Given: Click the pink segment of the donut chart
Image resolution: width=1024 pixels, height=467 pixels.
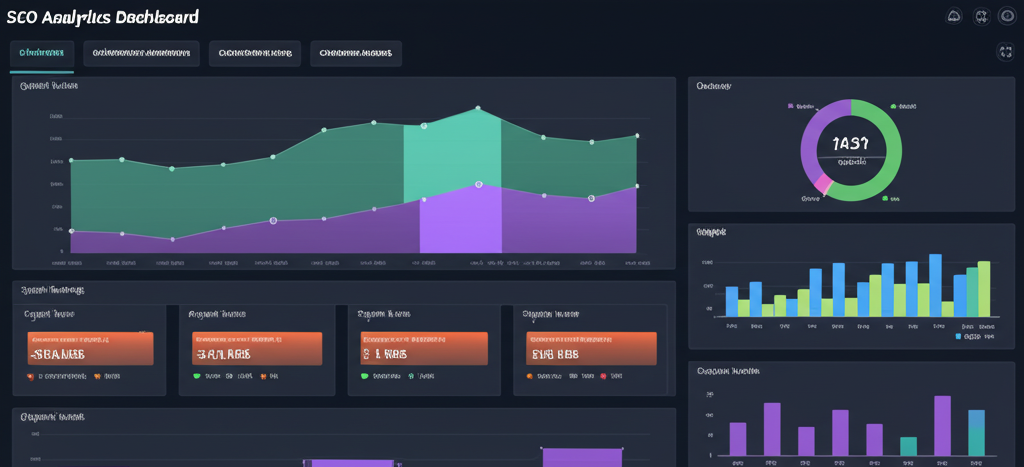Looking at the screenshot, I should tap(823, 184).
